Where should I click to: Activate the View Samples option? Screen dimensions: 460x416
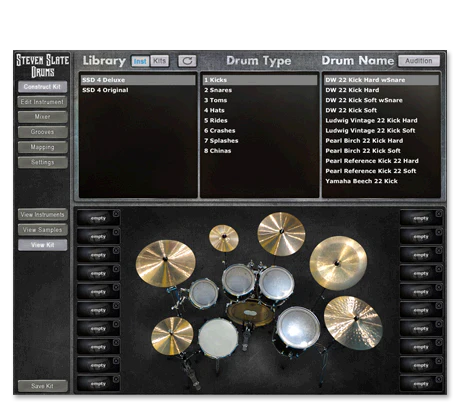(43, 230)
